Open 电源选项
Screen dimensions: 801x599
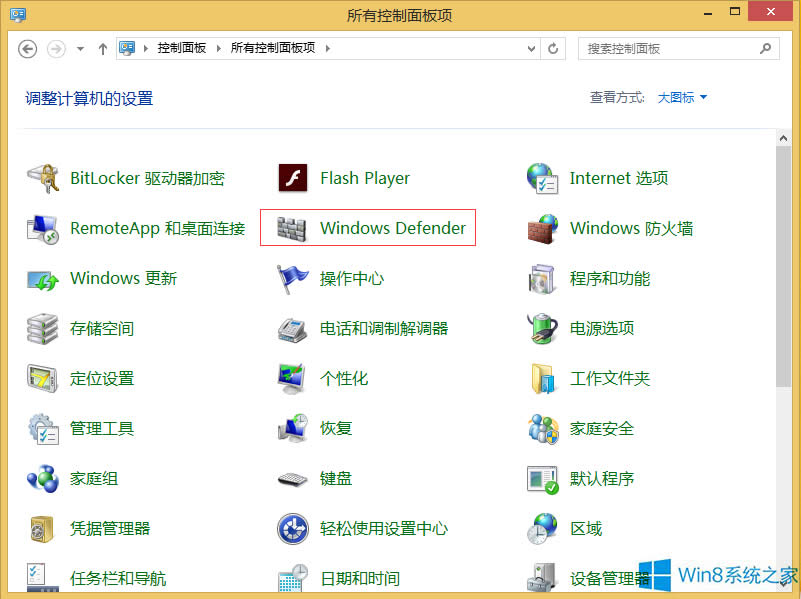601,328
